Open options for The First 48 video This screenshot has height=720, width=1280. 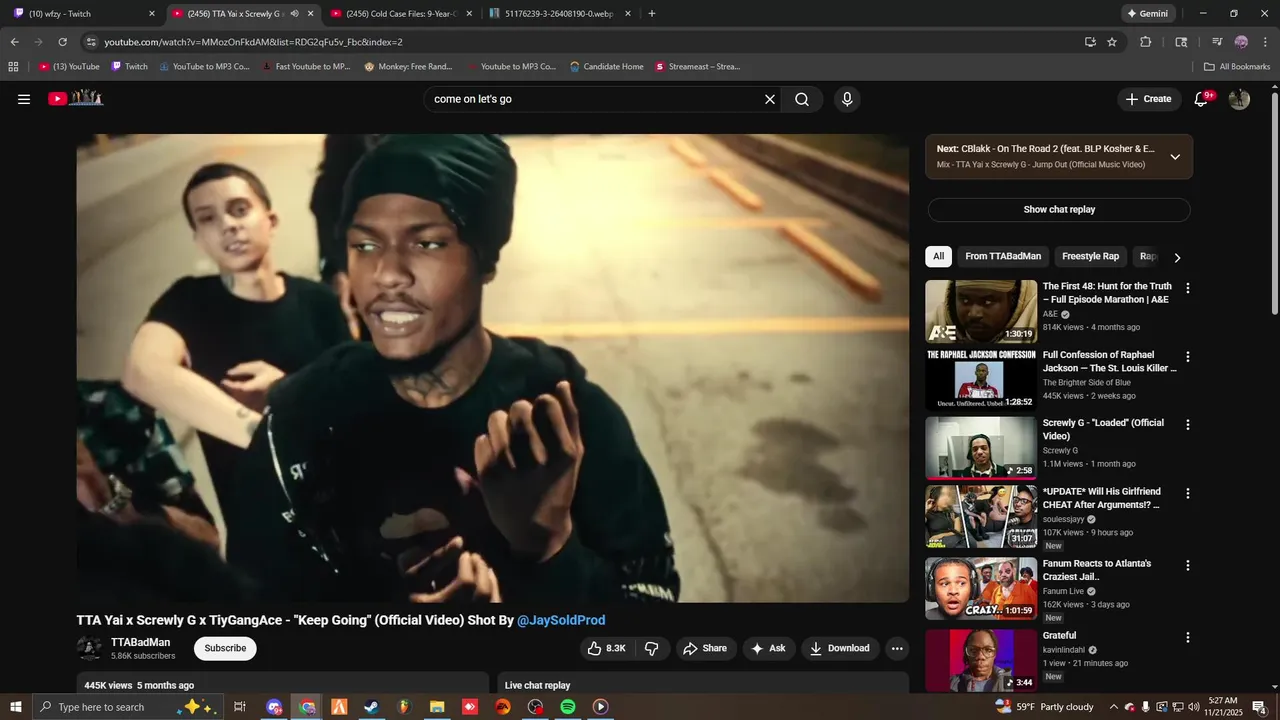[x=1188, y=288]
